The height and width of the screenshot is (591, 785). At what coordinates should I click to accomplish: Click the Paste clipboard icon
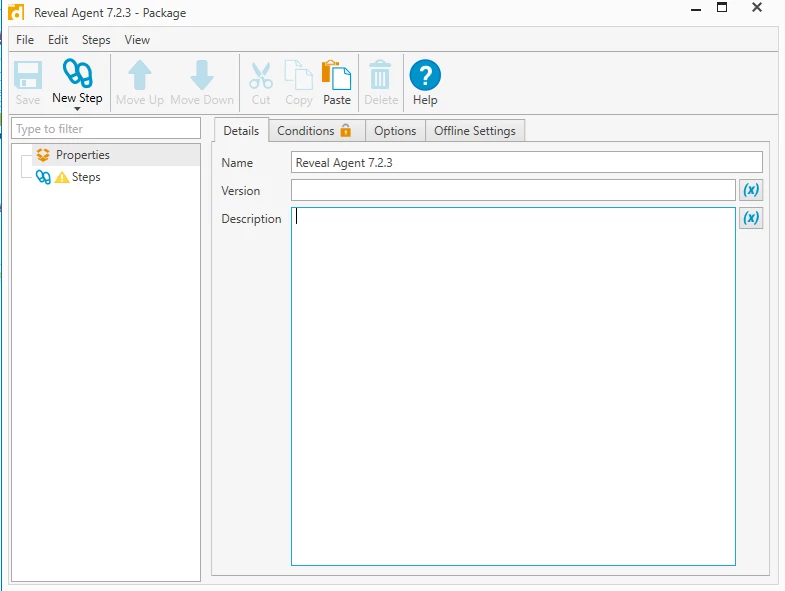336,75
